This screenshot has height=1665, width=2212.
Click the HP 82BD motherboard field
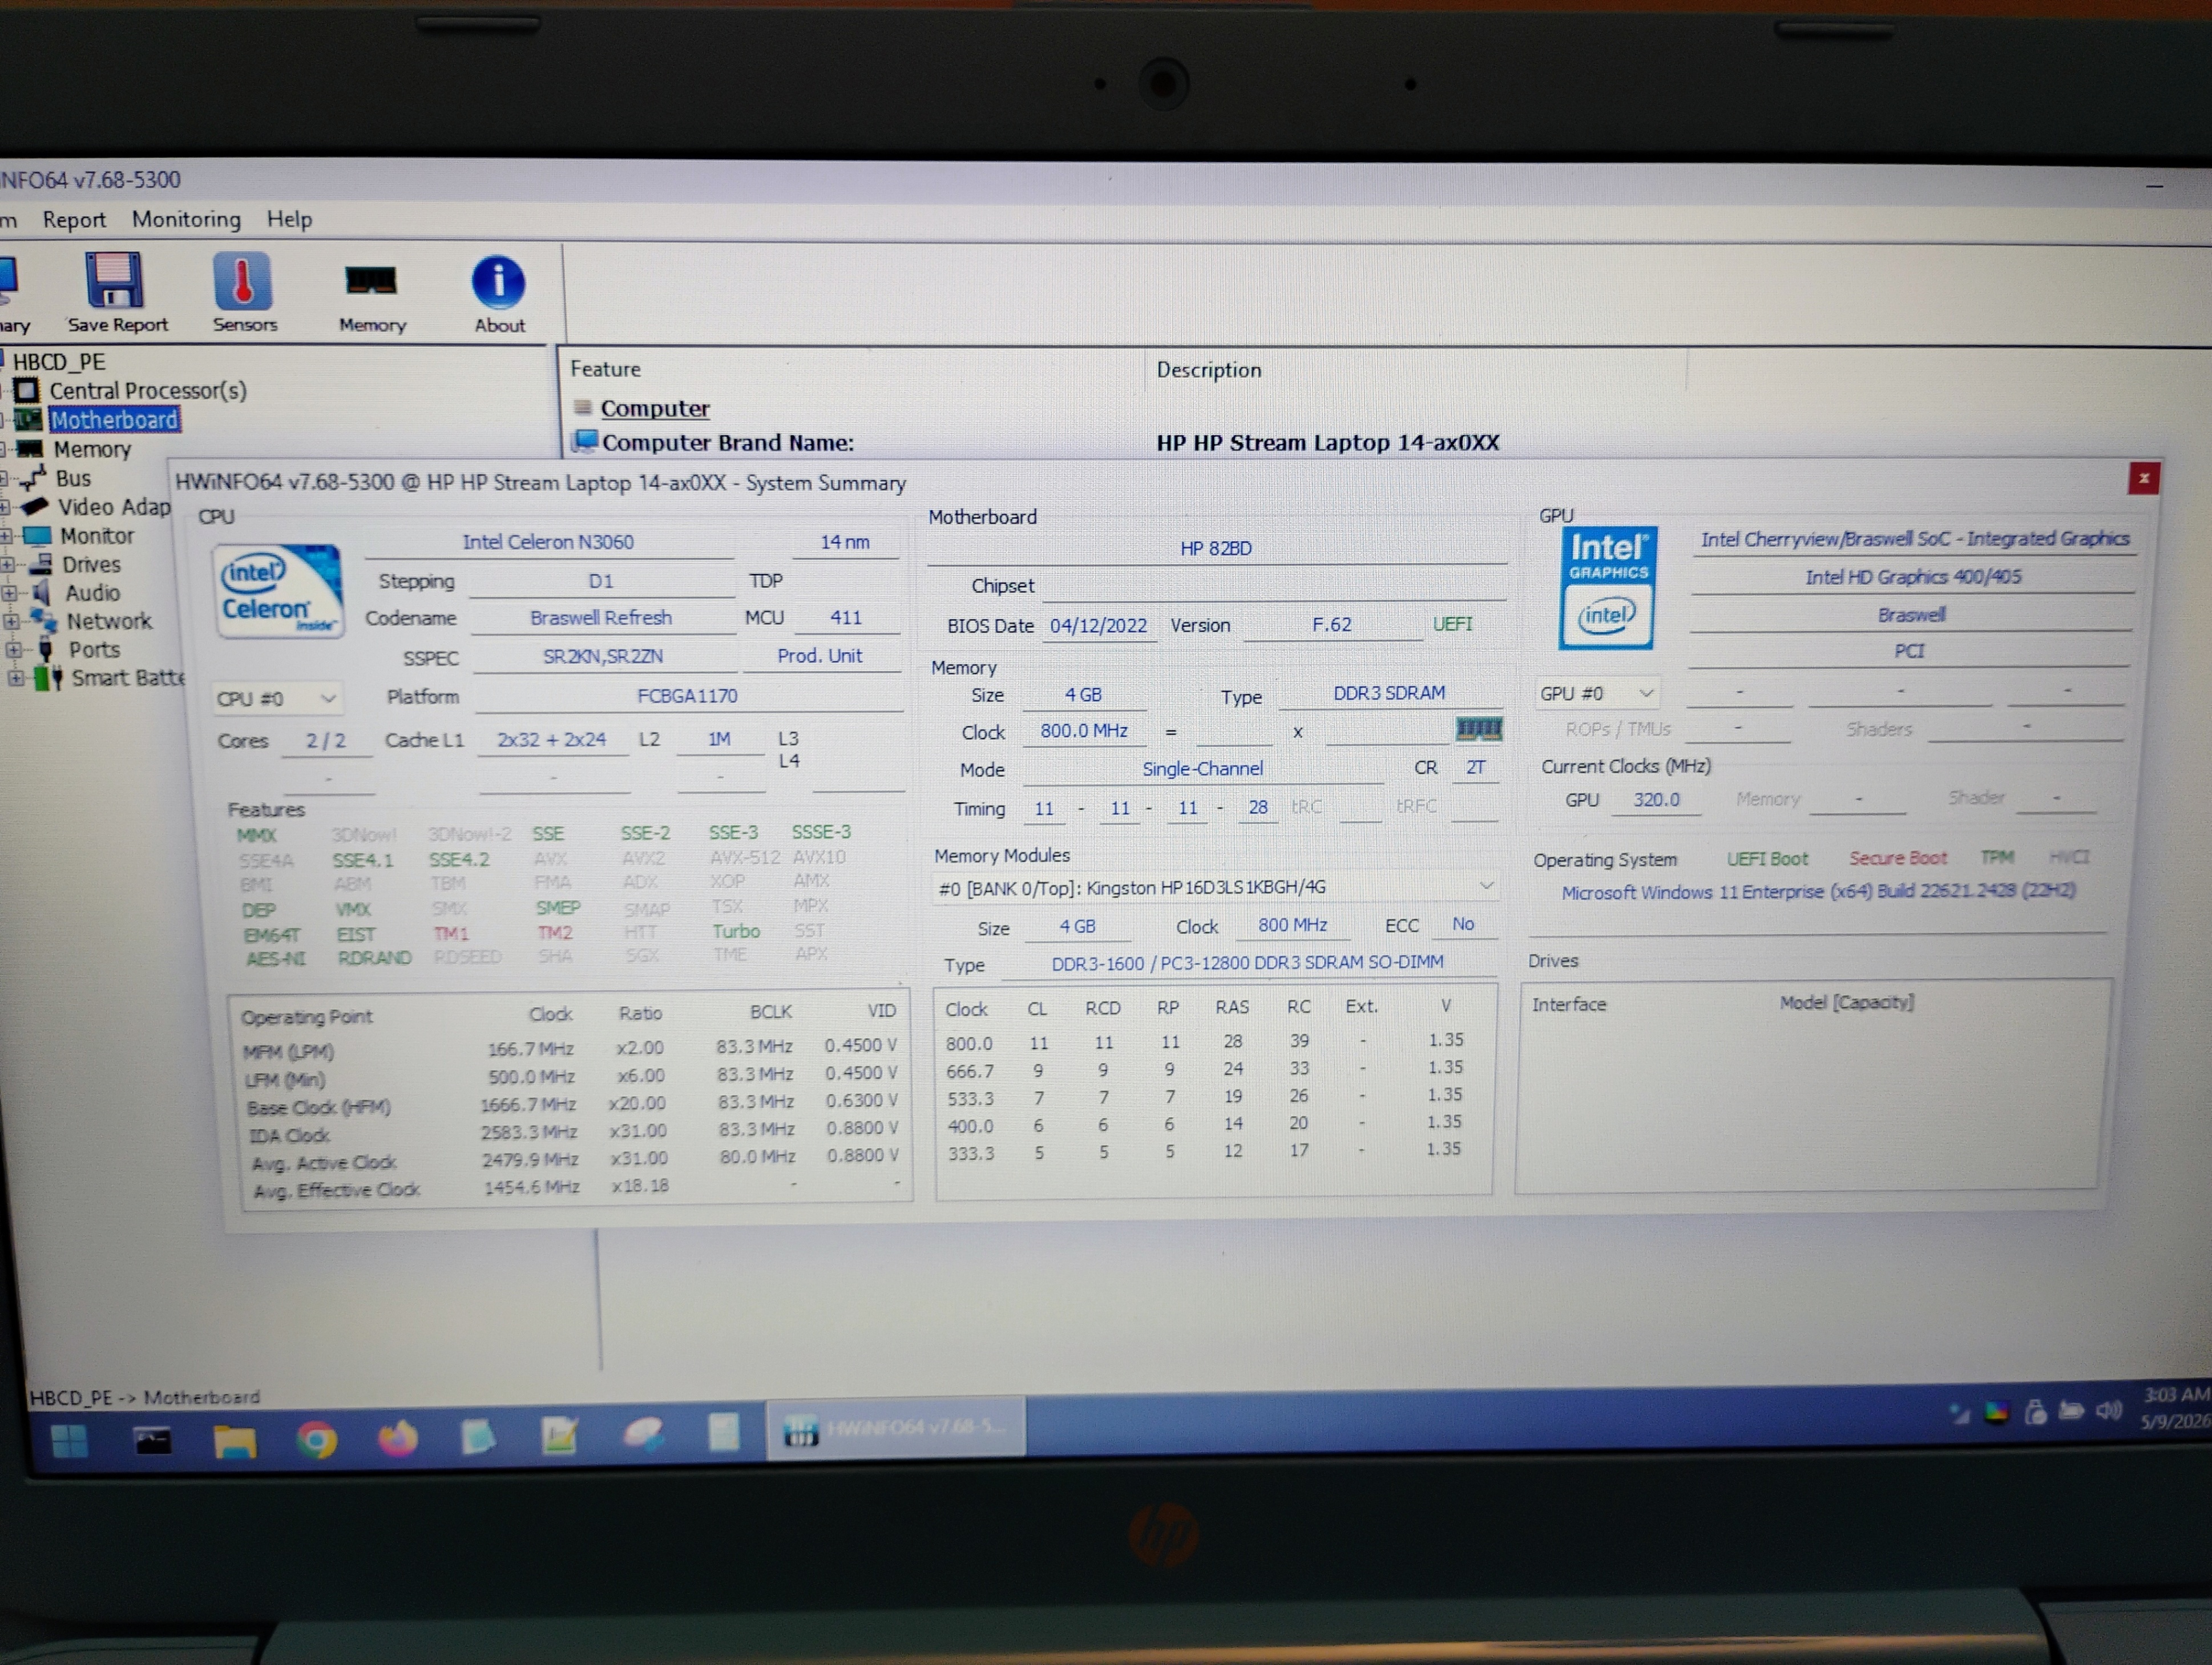(1216, 548)
